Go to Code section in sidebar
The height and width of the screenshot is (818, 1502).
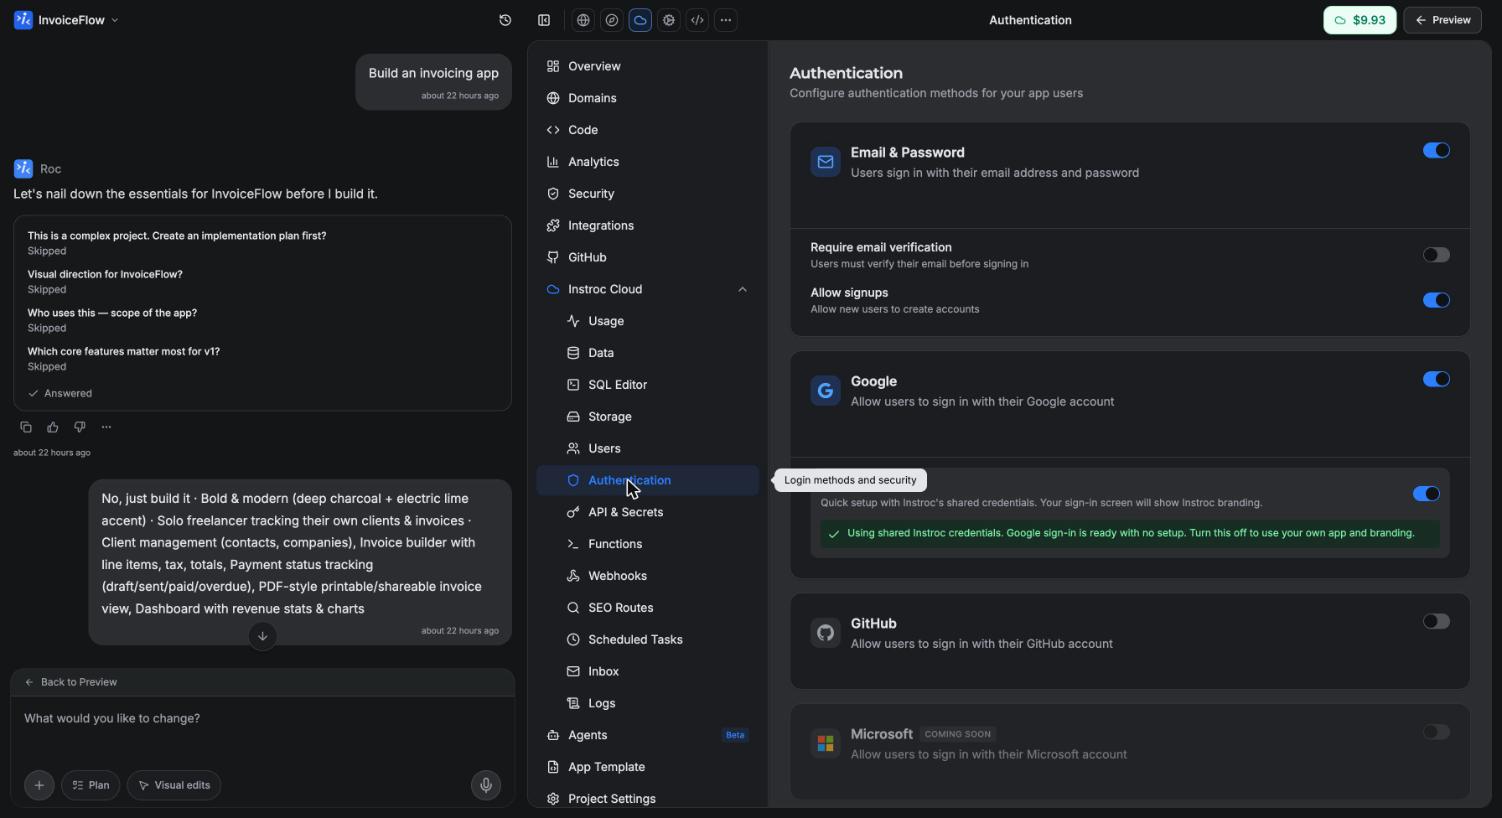pos(648,130)
